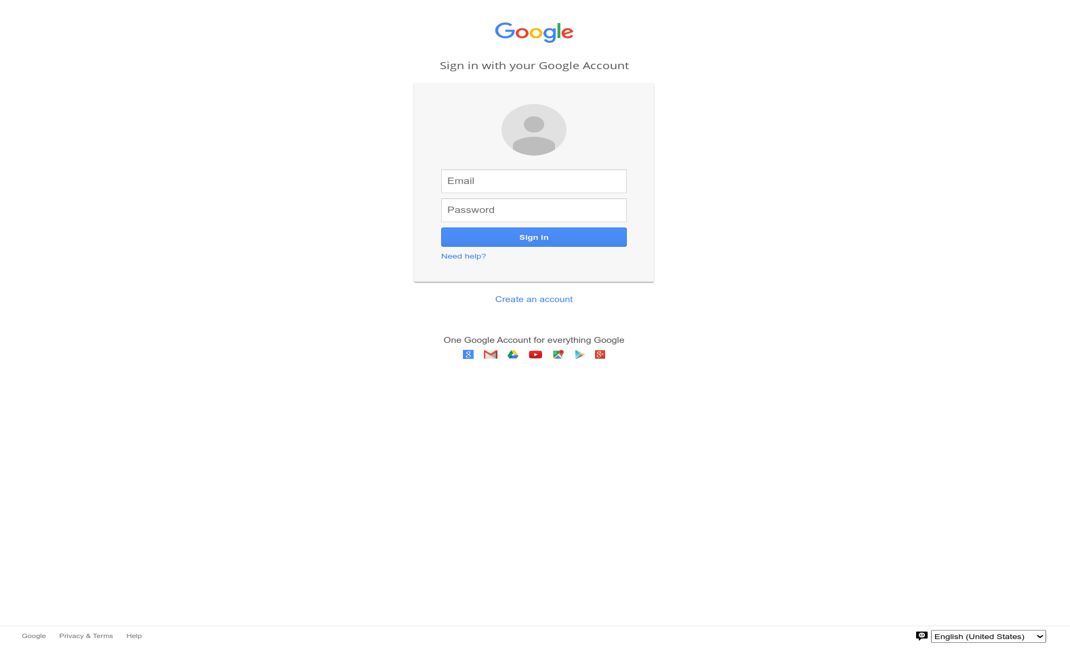Click the Google Play icon
This screenshot has height=663, width=1070.
coord(579,355)
